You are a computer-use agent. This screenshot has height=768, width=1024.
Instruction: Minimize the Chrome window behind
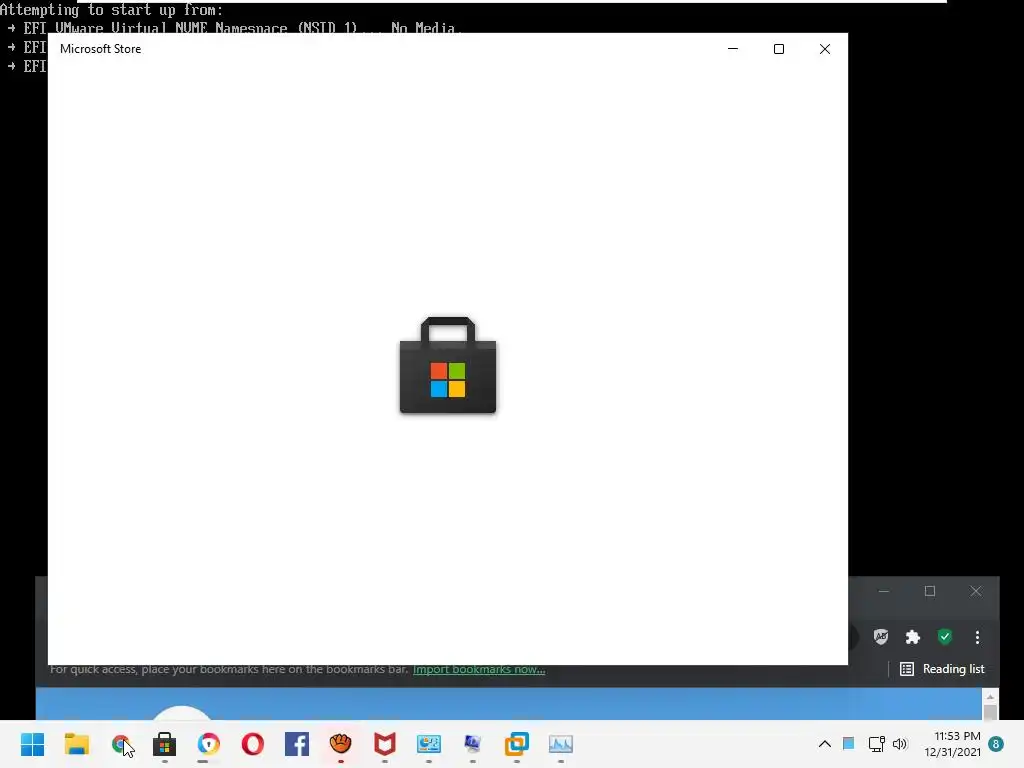point(884,591)
